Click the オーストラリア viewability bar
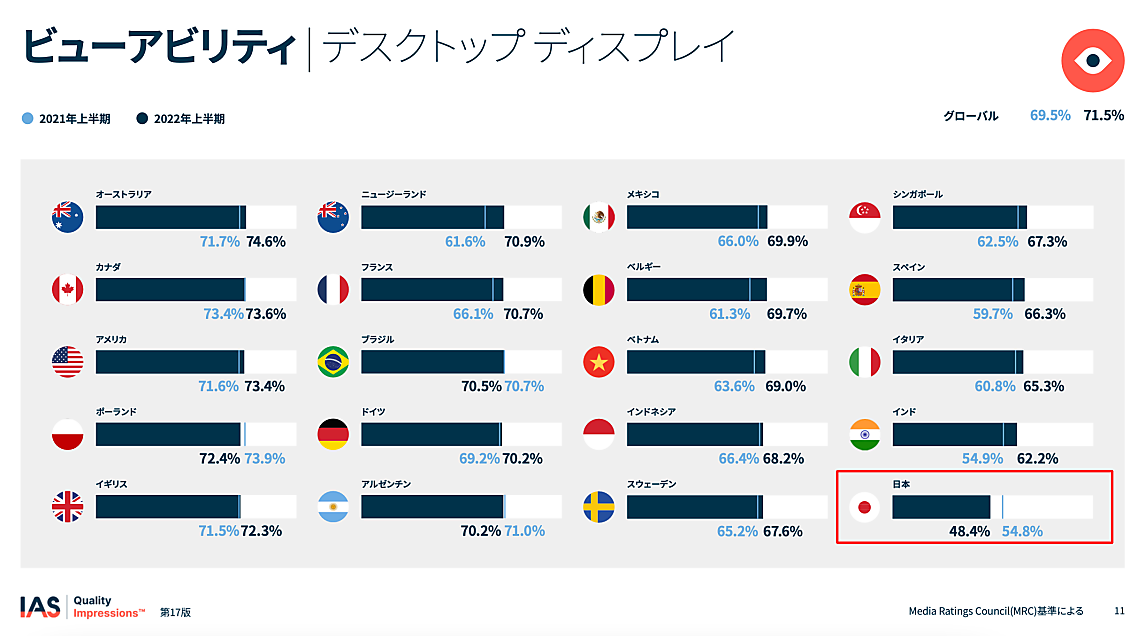This screenshot has height=639, width=1142. (195, 217)
